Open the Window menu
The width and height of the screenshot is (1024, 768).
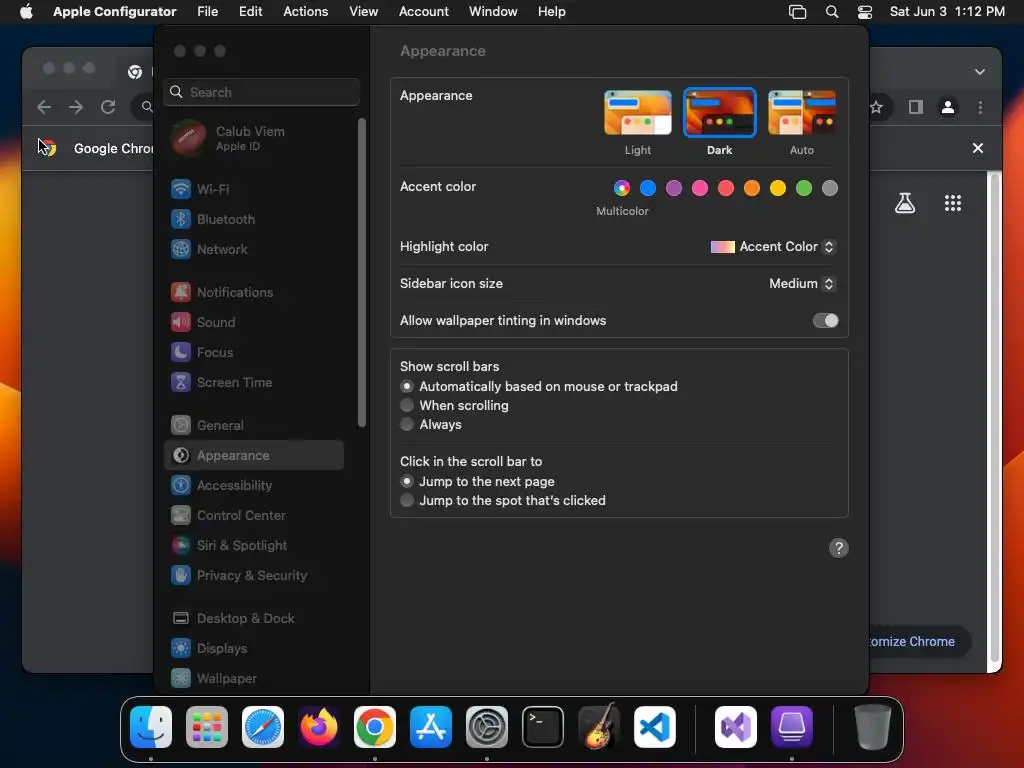coord(493,12)
